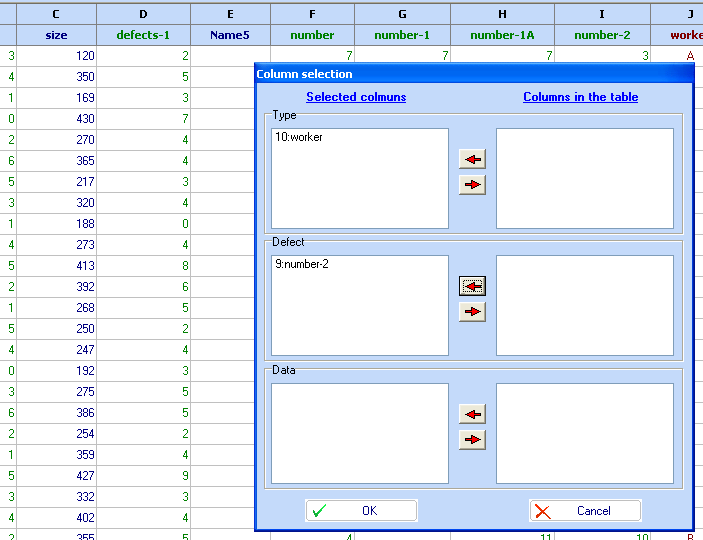The width and height of the screenshot is (703, 540).
Task: Click the 'number-1A' column name cell
Action: coord(502,35)
